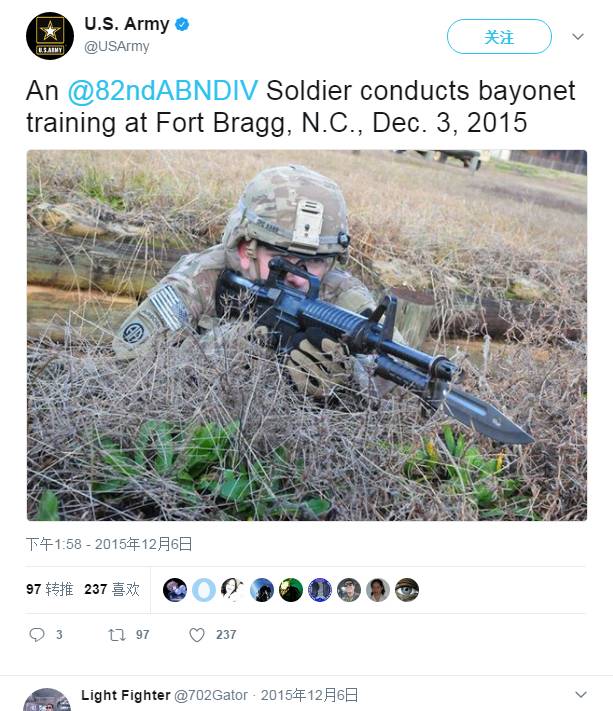Expand the tweet options chevron

point(577,37)
